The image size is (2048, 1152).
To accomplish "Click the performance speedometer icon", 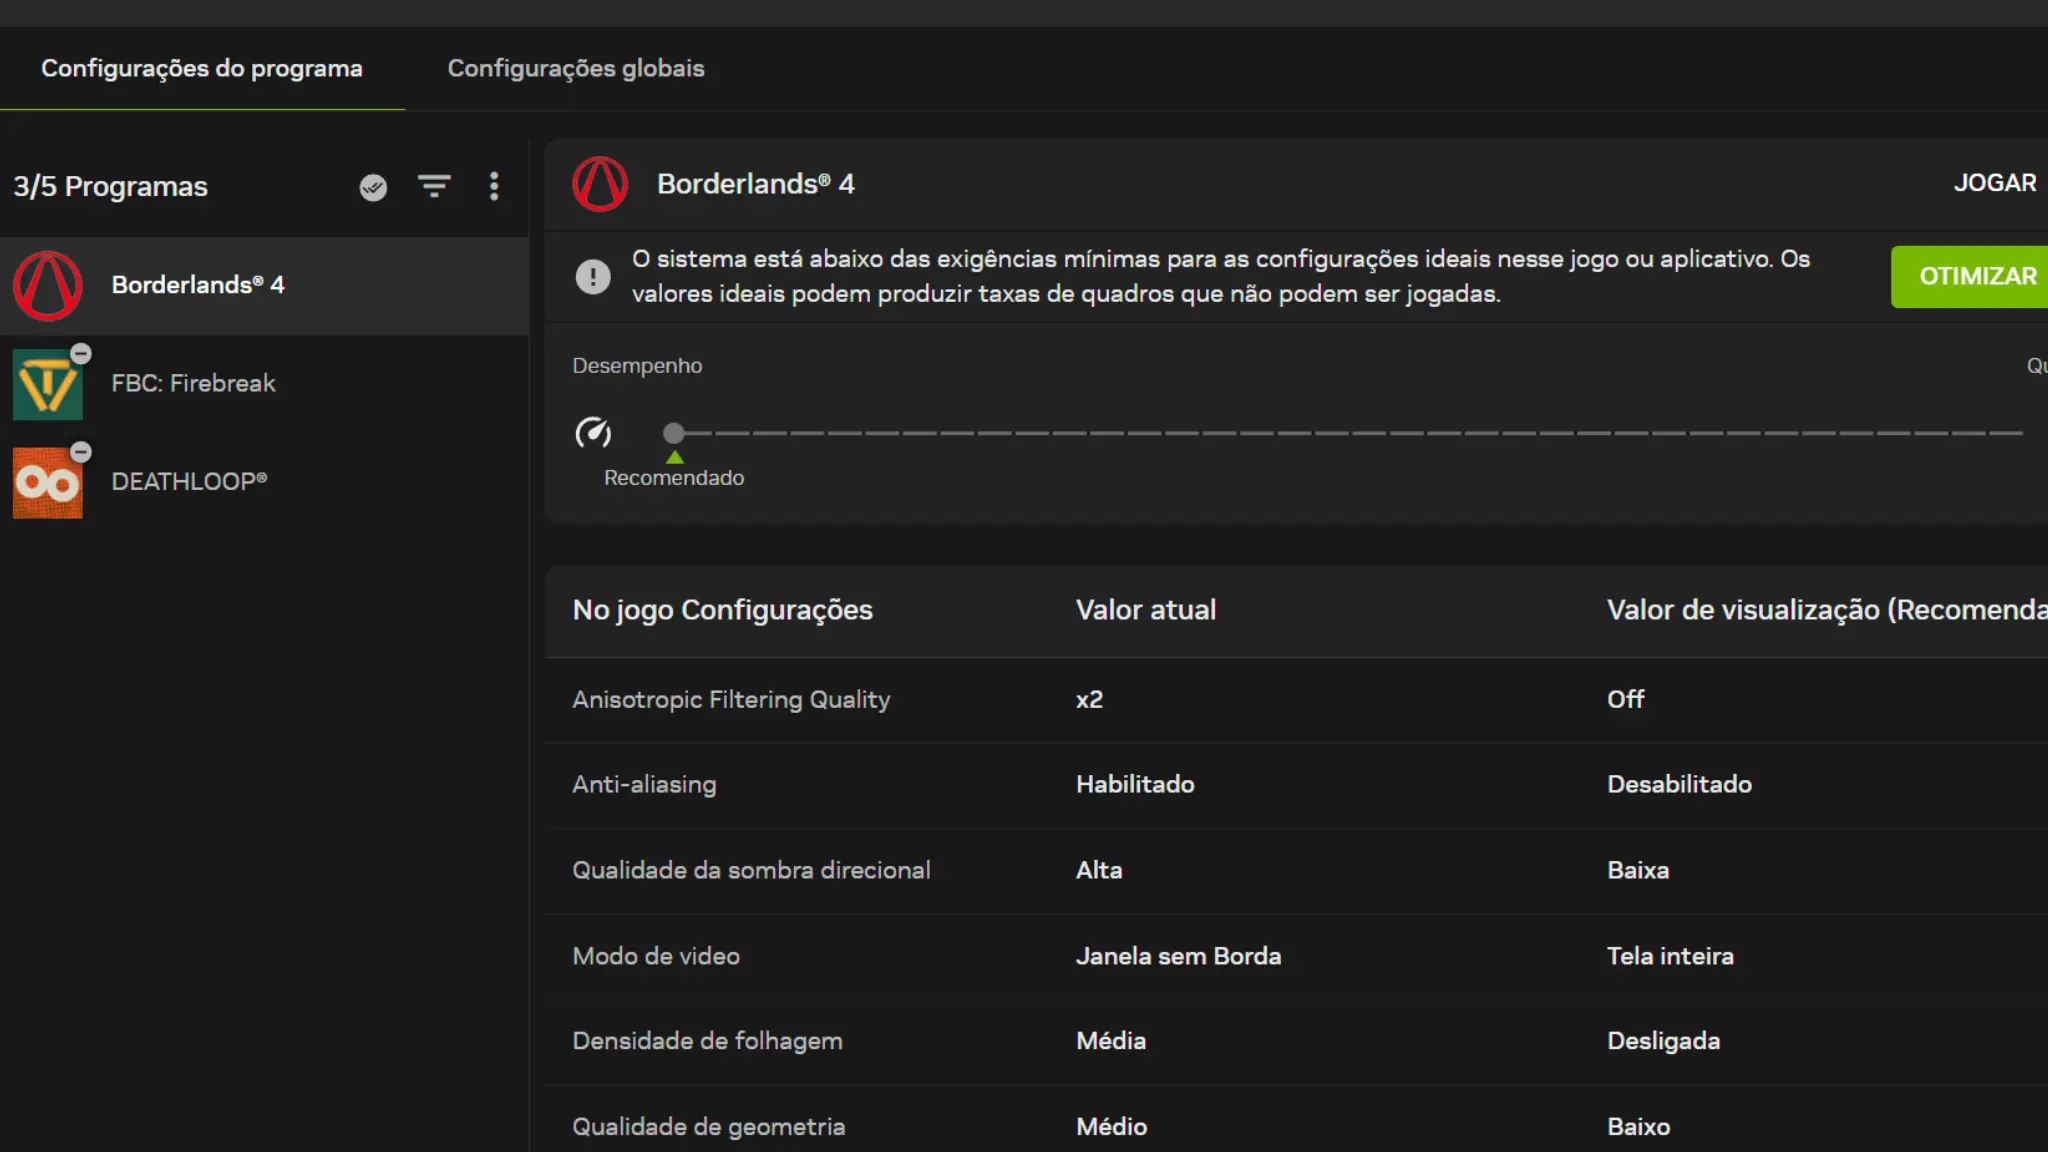I will click(x=593, y=432).
